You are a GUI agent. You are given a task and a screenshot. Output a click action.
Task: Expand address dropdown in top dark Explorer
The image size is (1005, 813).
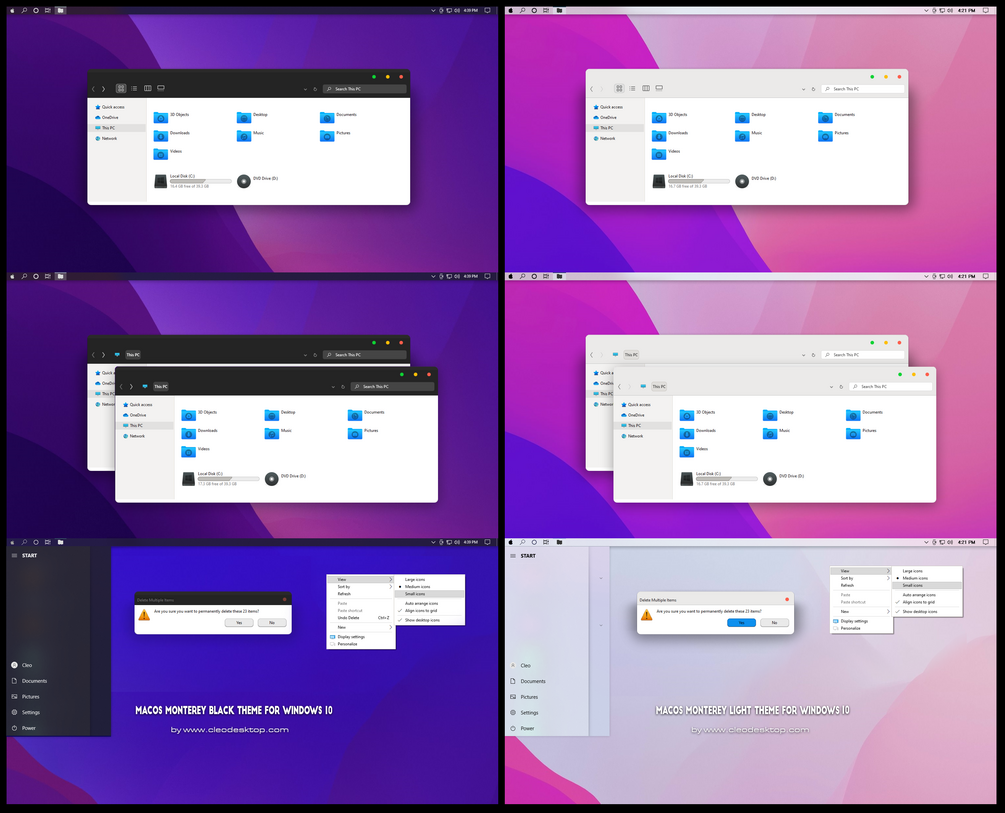pos(305,89)
